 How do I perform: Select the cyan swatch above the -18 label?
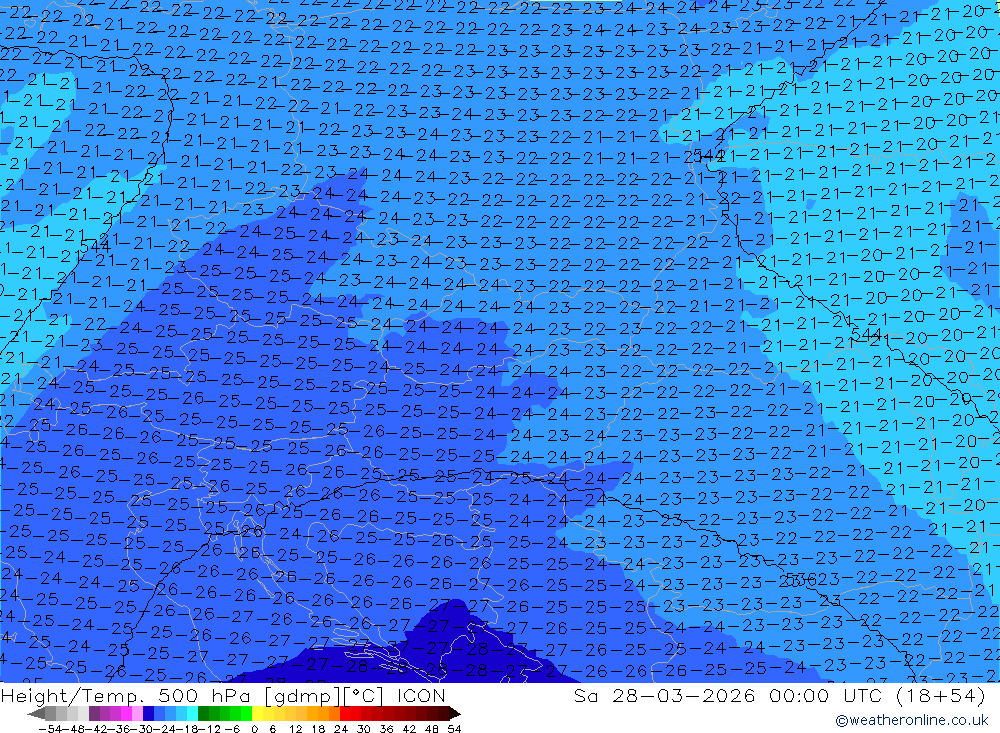pyautogui.click(x=192, y=713)
